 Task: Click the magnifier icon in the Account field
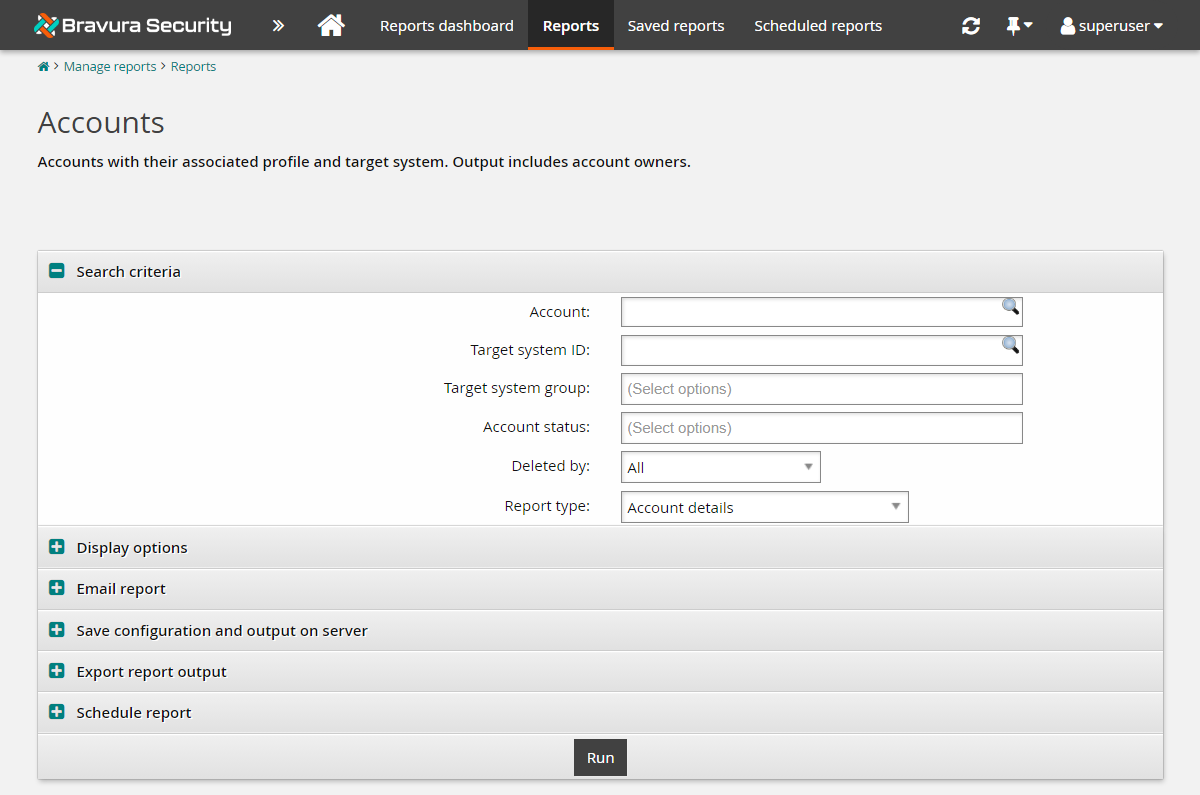(x=1009, y=308)
